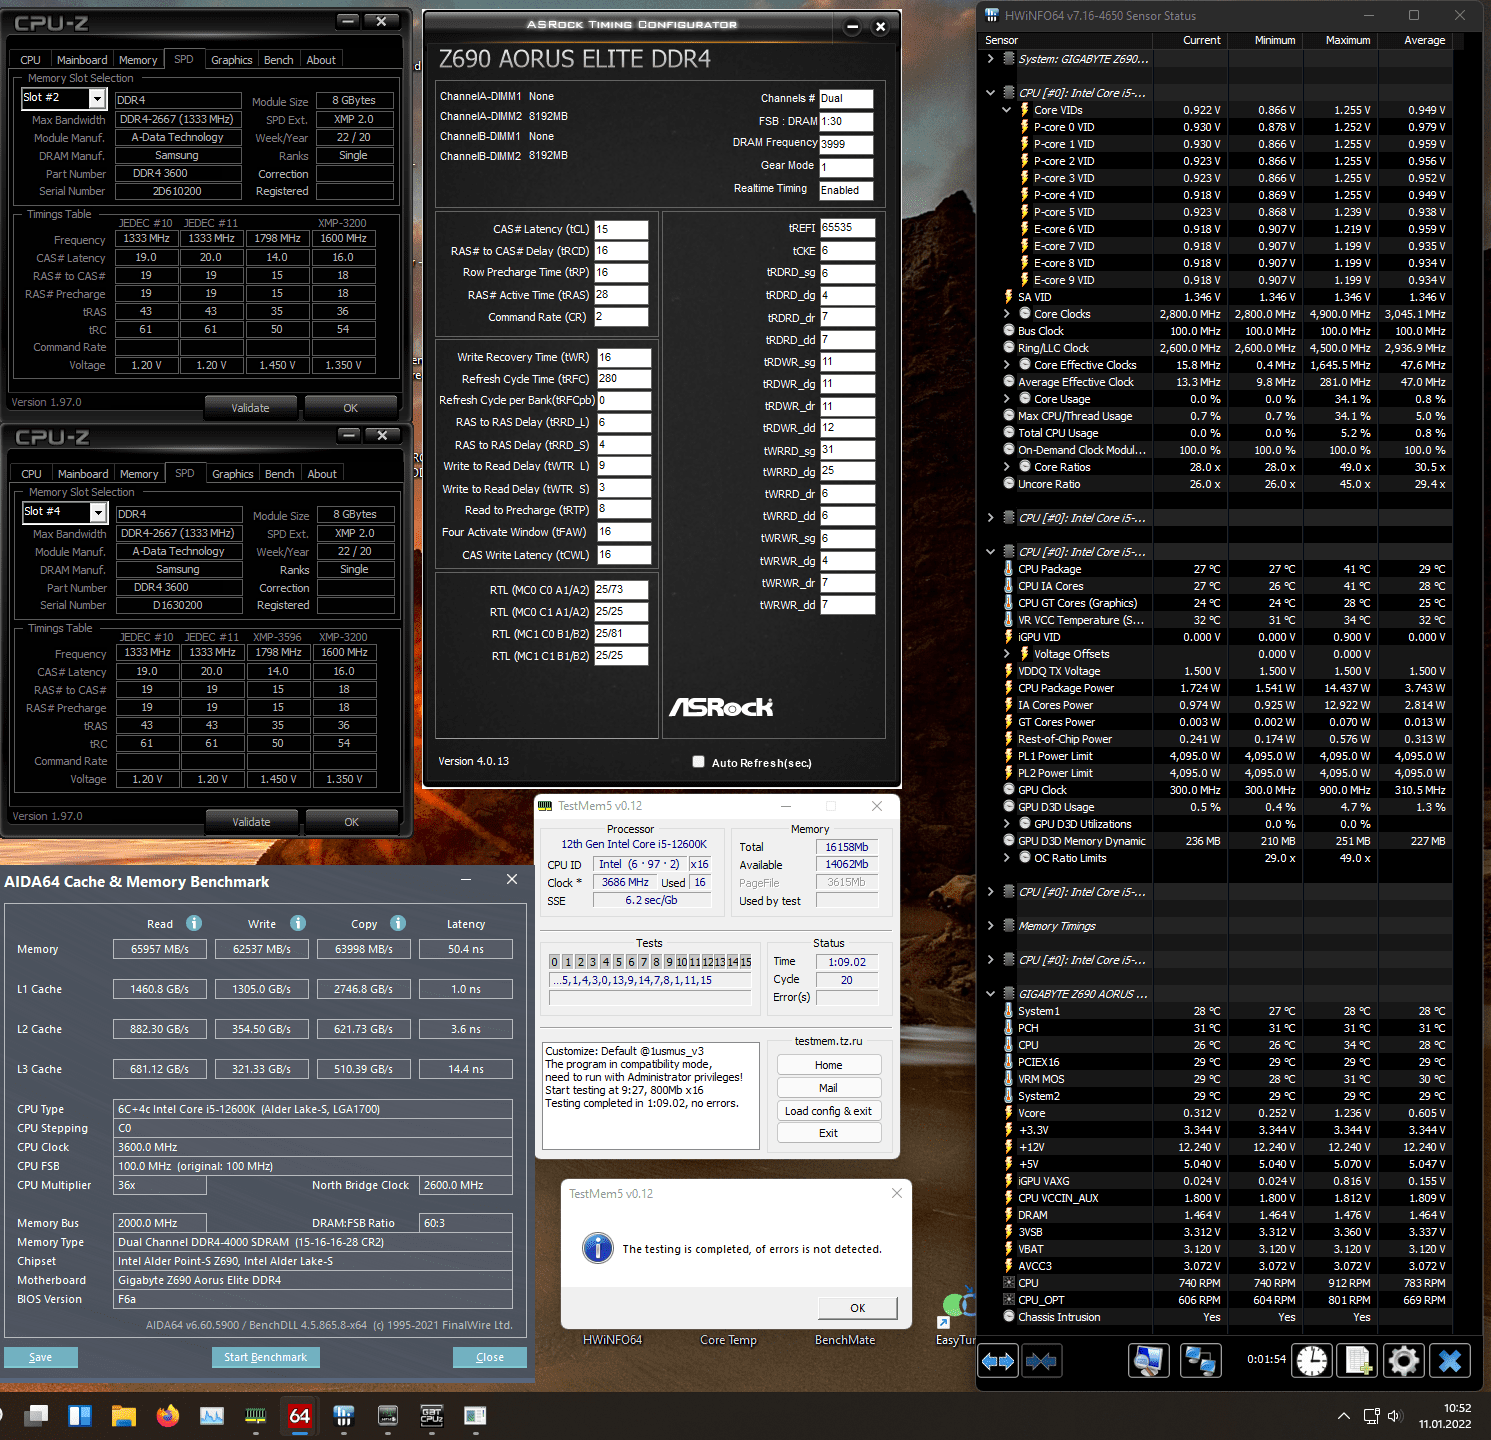
Task: Open Task View from taskbar
Action: coord(36,1415)
